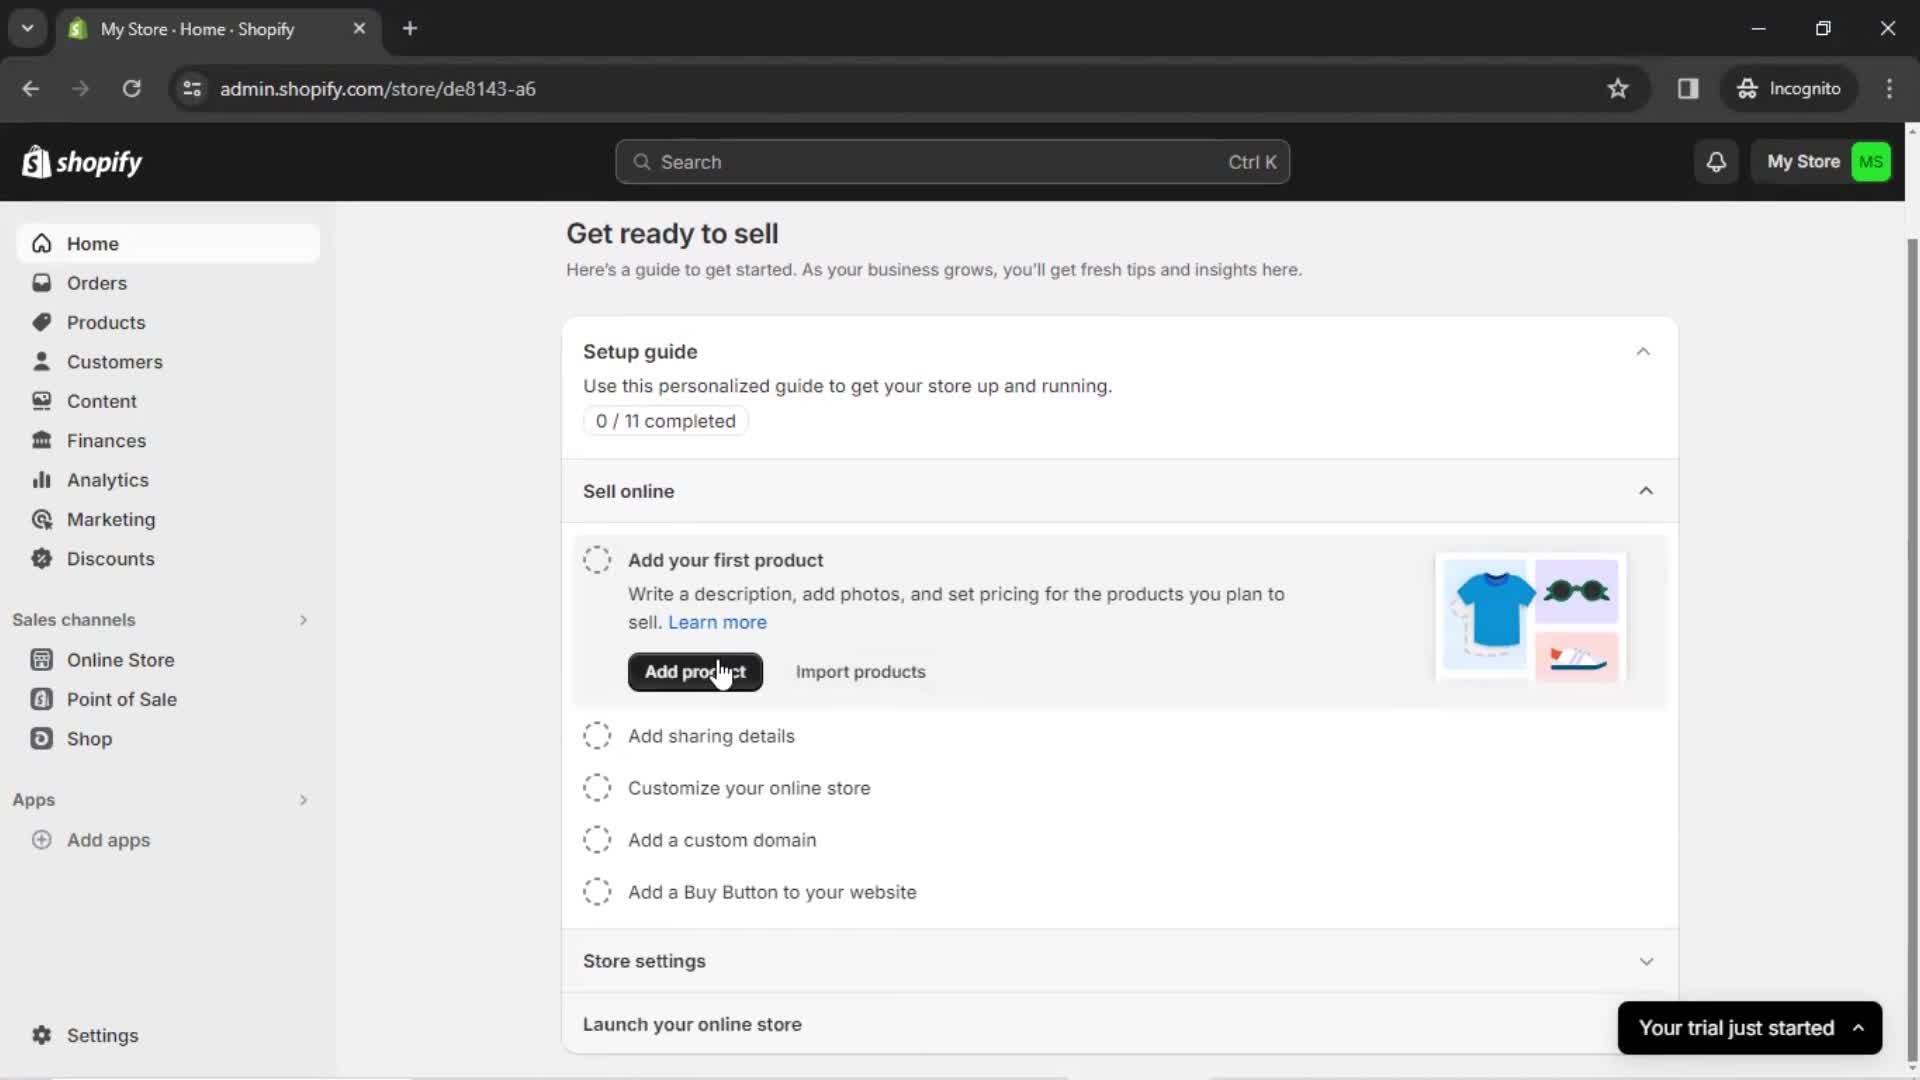This screenshot has height=1080, width=1920.
Task: Select the Settings menu item
Action: (x=102, y=1035)
